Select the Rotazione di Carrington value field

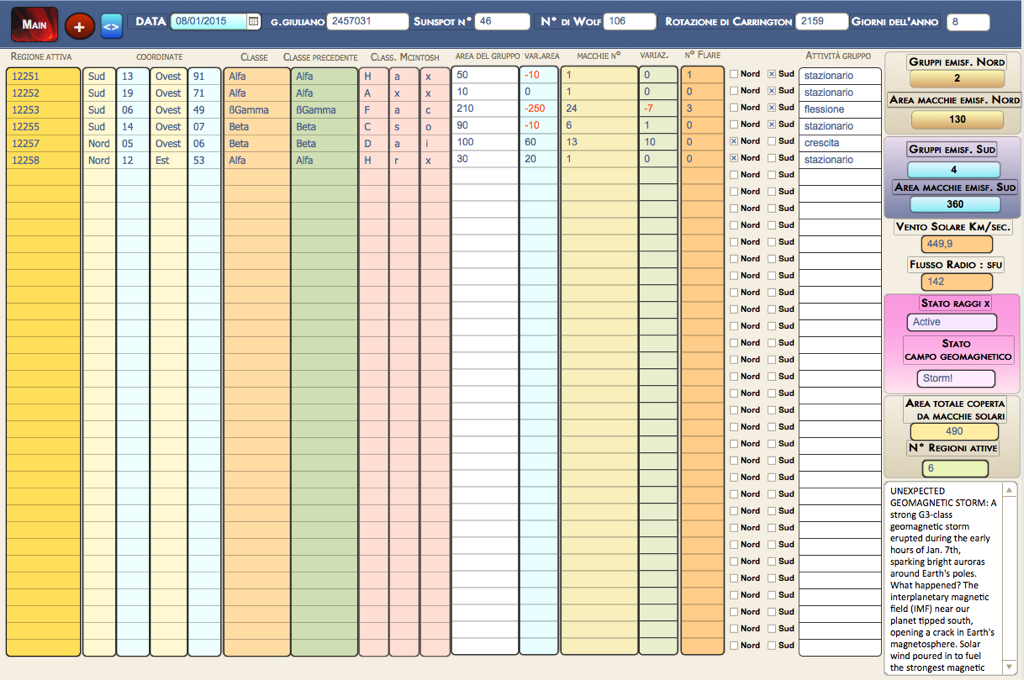[x=821, y=21]
